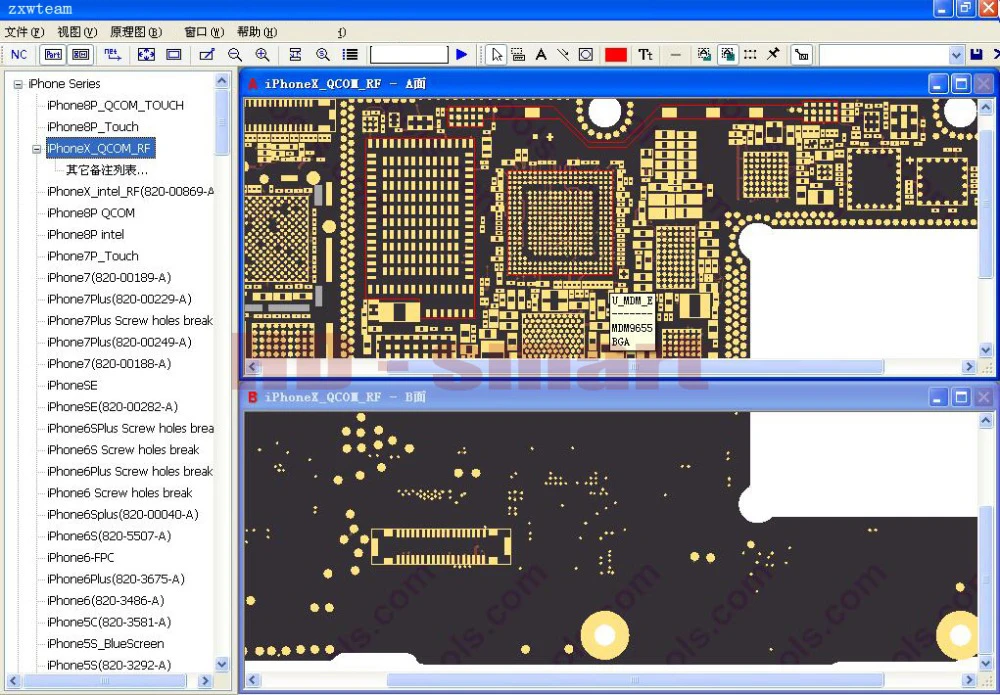This screenshot has width=1000, height=695.
Task: Open the 帮助(H) menu
Action: [x=257, y=32]
